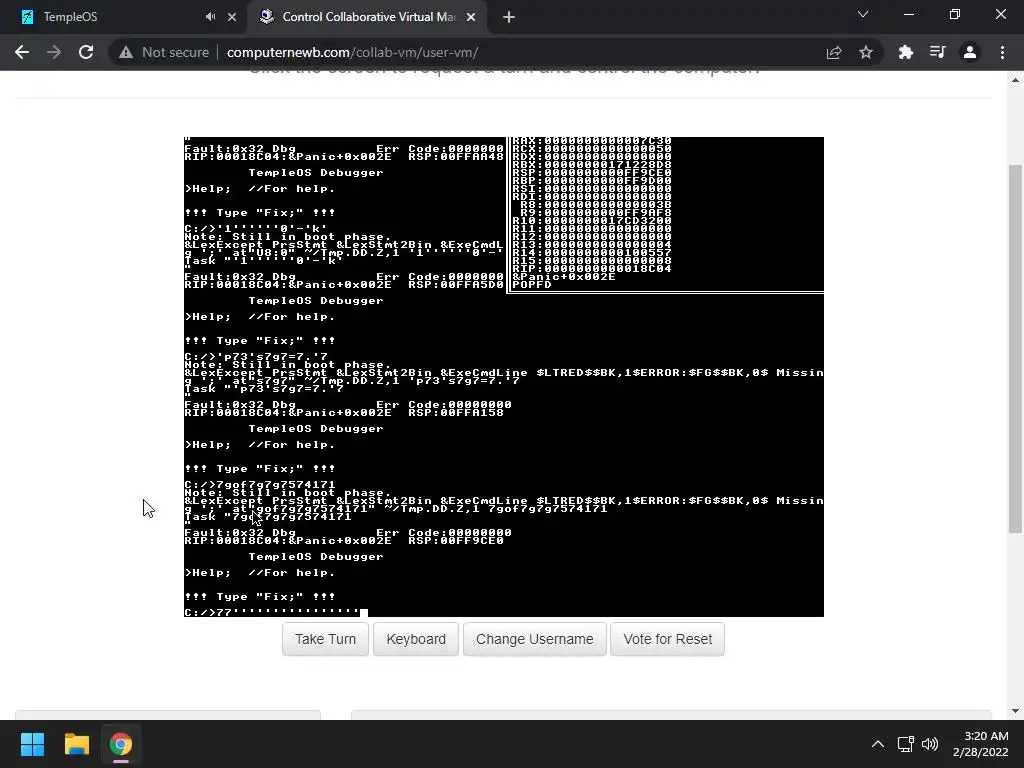Open the Chrome three-dot menu
The width and height of the screenshot is (1024, 768).
[x=1002, y=52]
